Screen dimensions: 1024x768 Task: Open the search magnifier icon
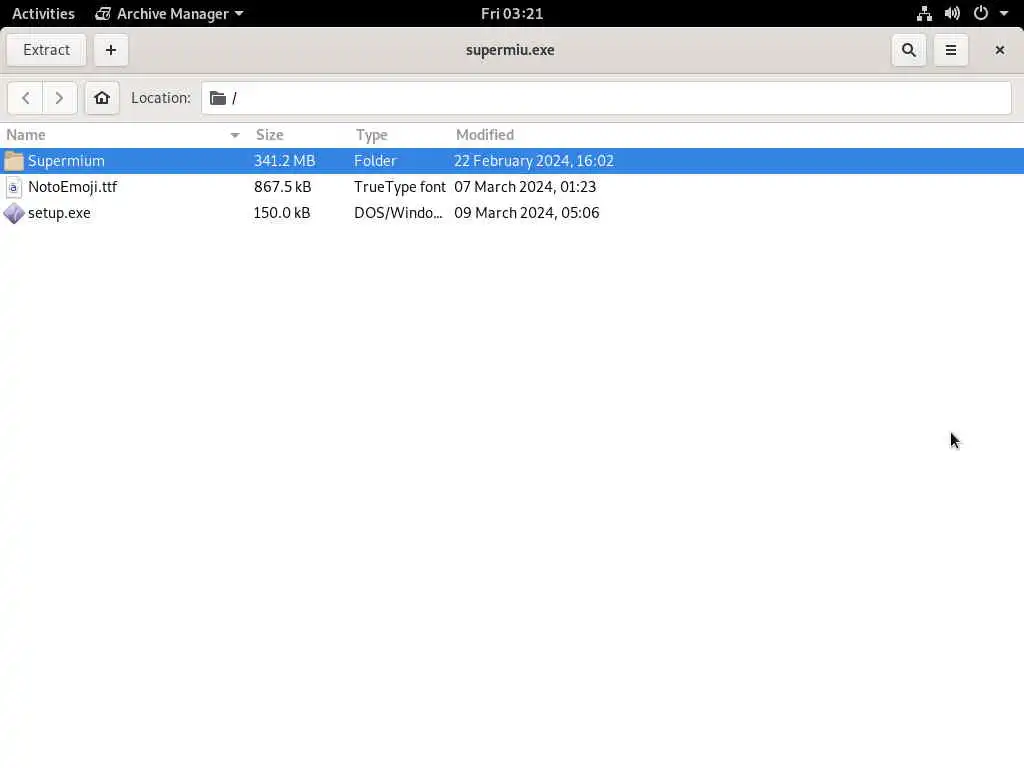[x=908, y=50]
